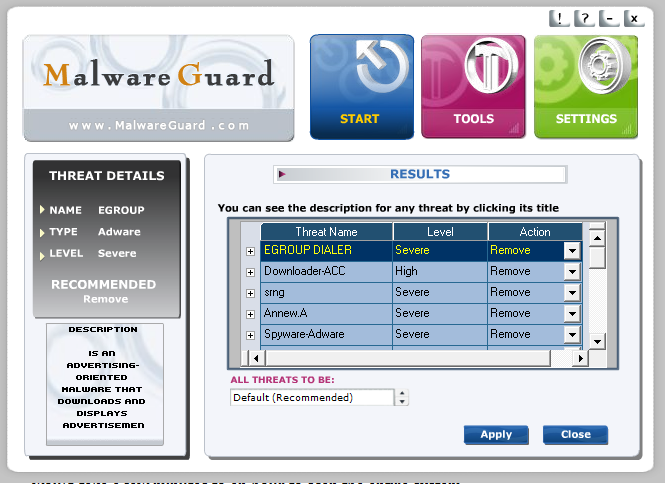Screen dimensions: 665x484
Task: Open the START scan section
Action: [362, 87]
